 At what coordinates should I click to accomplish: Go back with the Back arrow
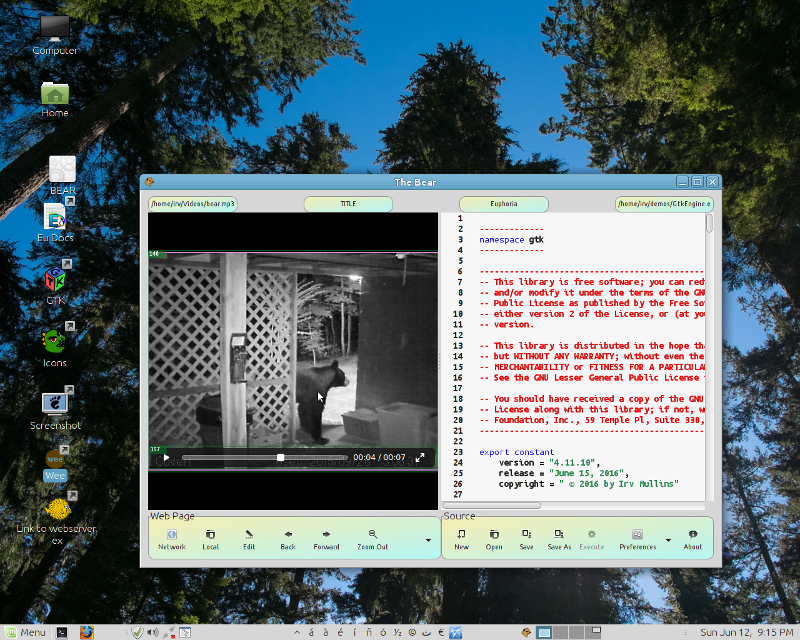[288, 539]
